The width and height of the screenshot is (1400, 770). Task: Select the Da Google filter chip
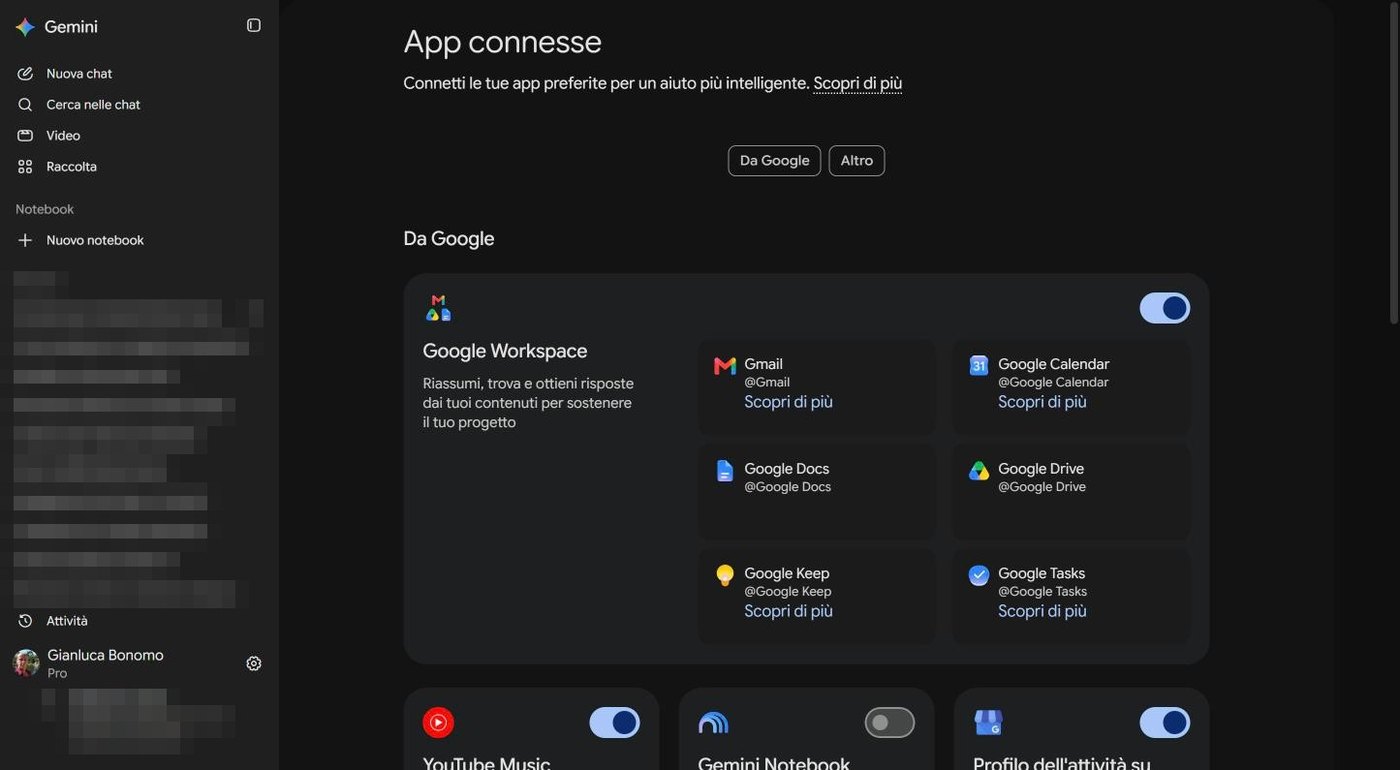774,161
